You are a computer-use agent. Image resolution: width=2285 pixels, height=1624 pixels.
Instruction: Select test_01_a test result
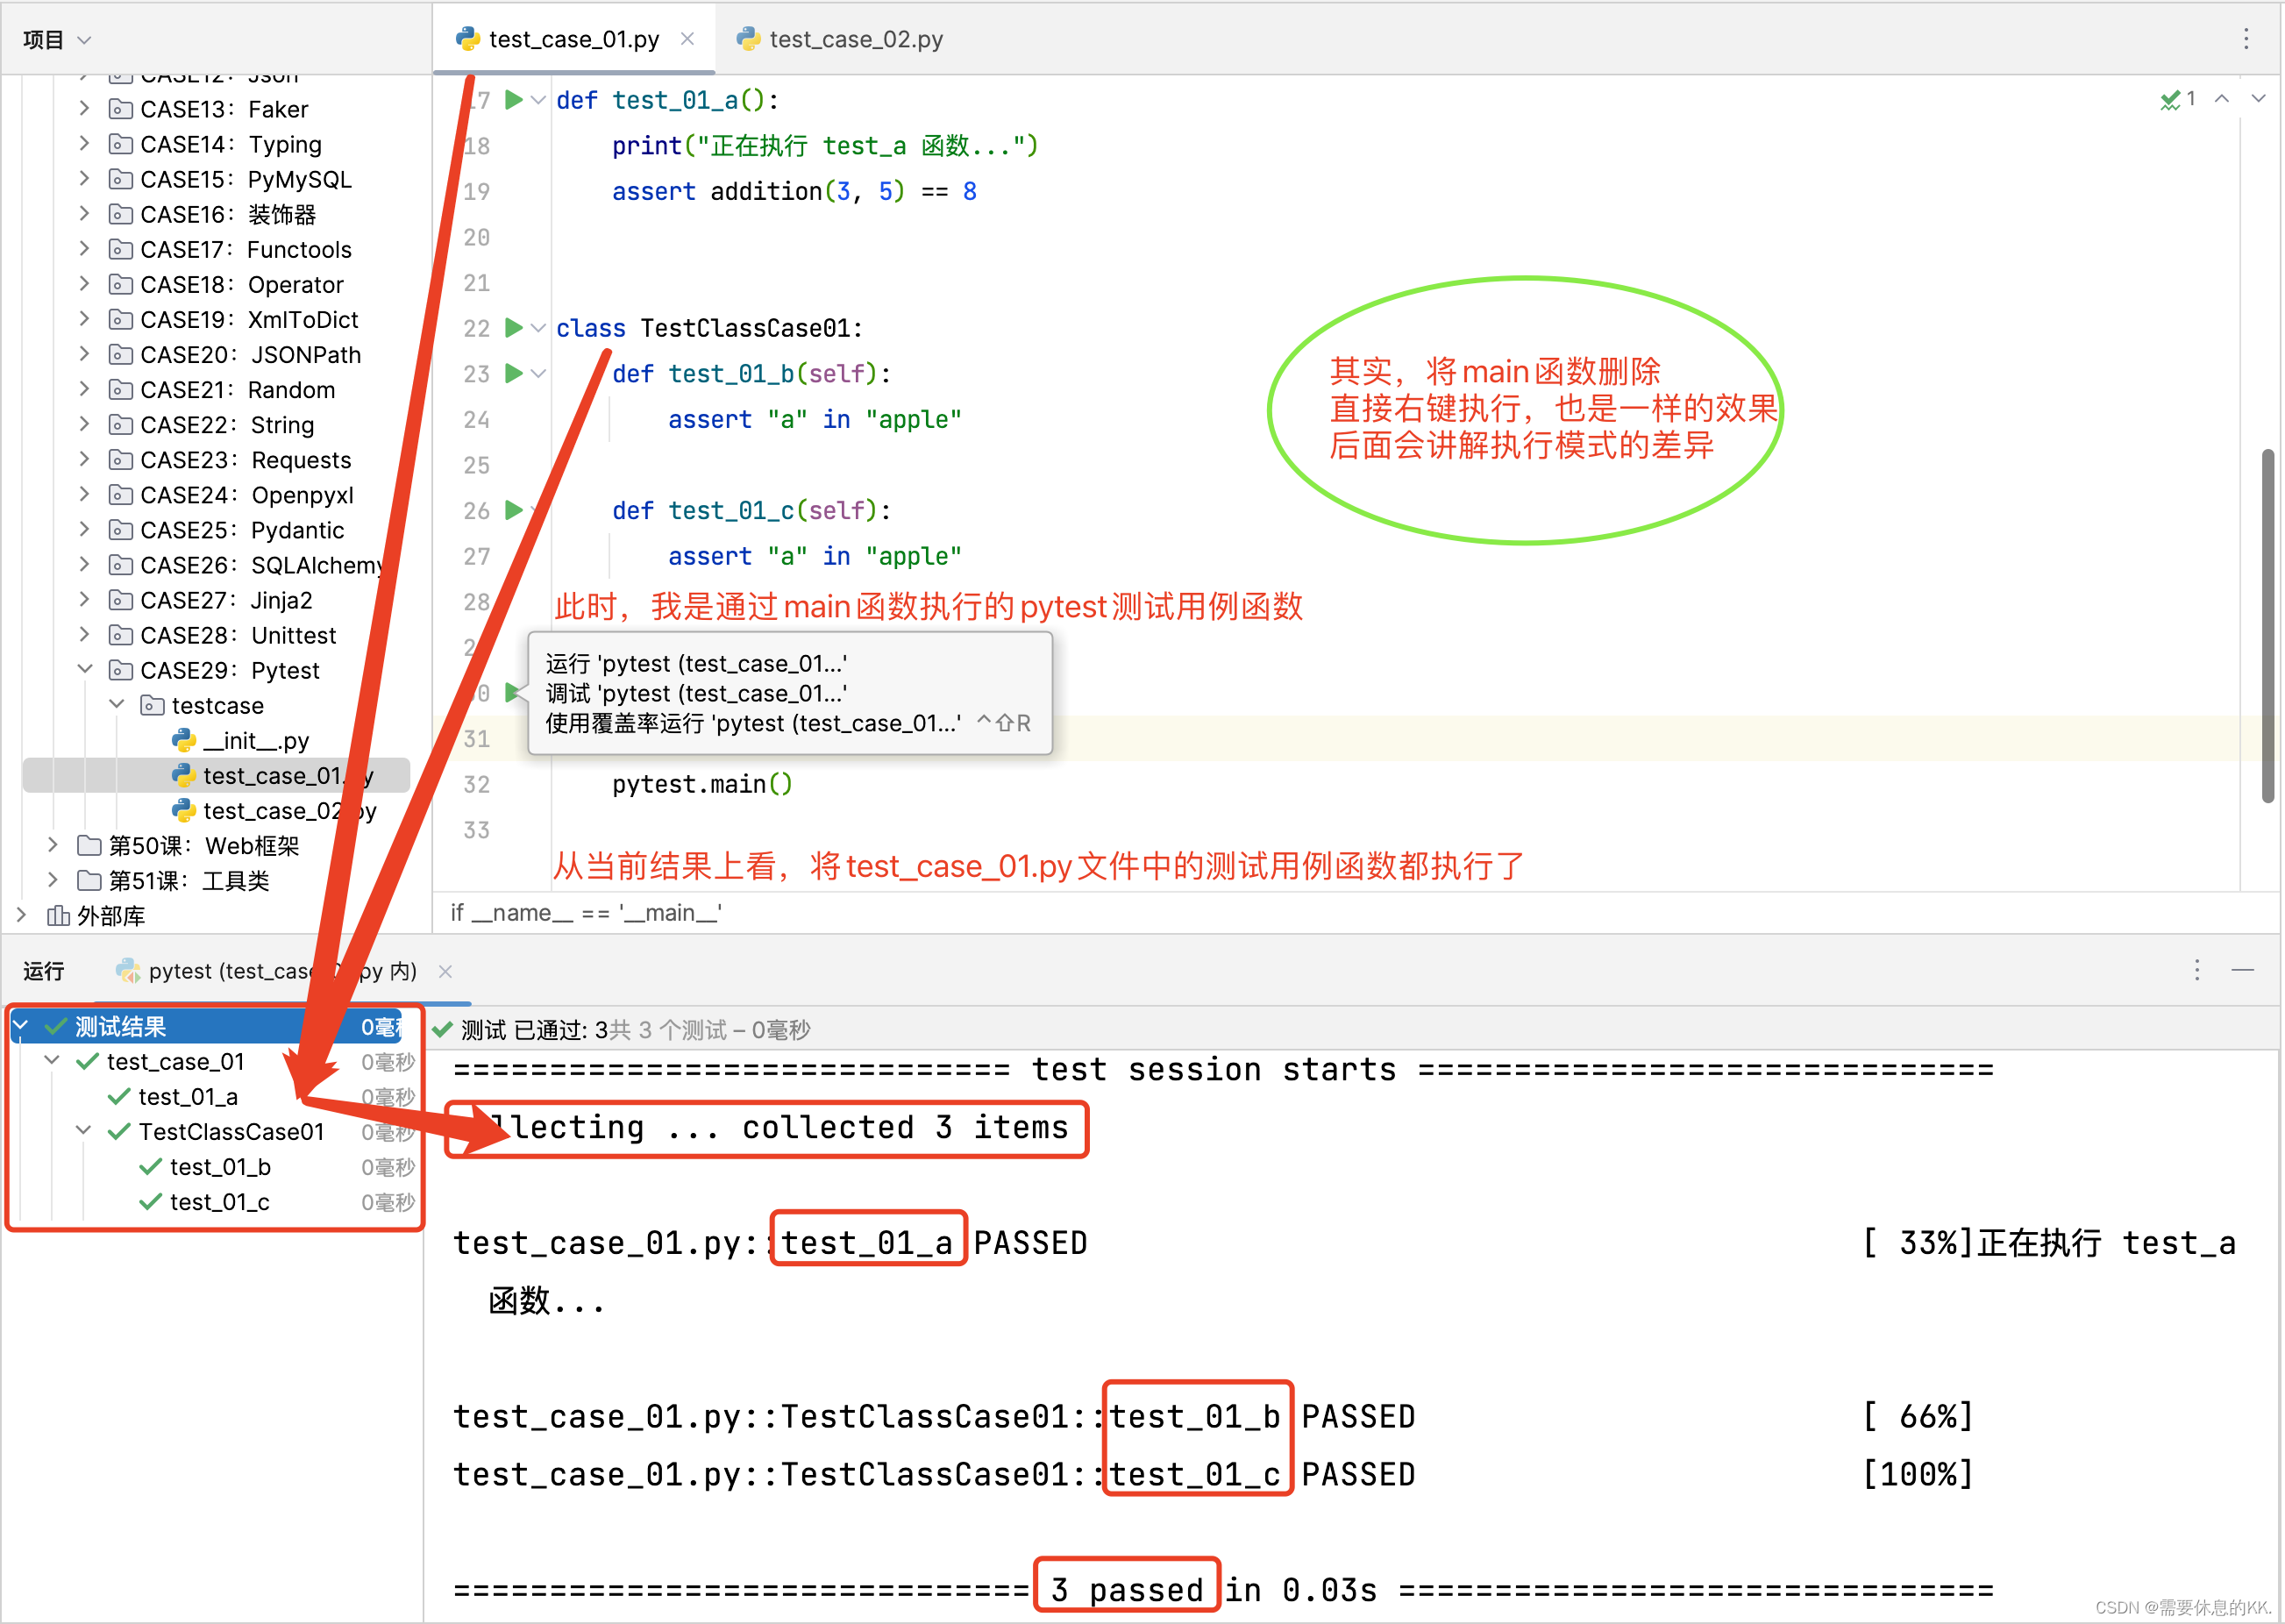(188, 1096)
